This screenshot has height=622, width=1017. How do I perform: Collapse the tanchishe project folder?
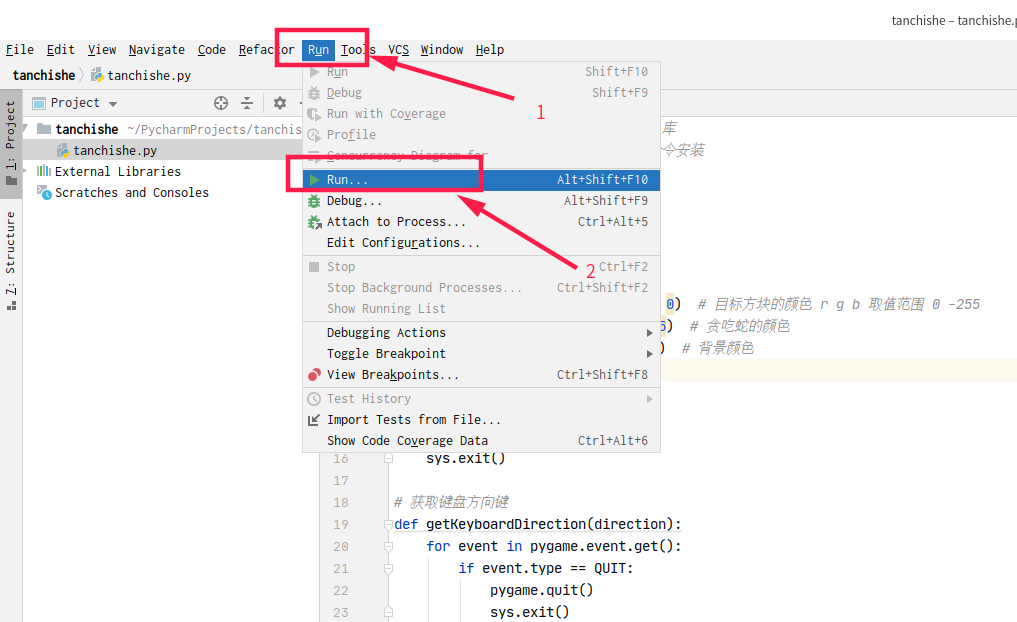pyautogui.click(x=25, y=128)
